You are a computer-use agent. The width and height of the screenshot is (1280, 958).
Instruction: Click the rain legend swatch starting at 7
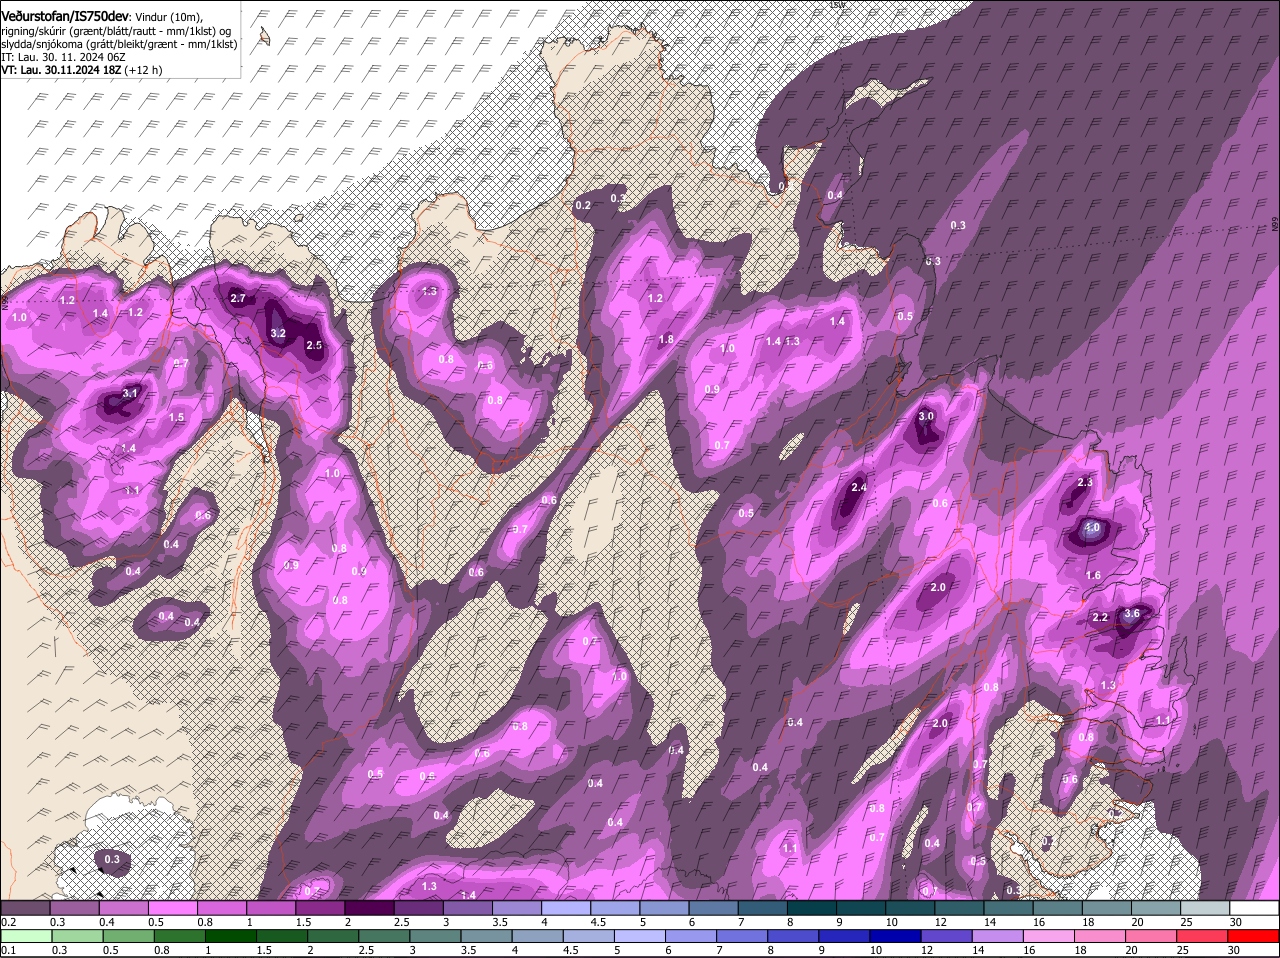[x=743, y=936]
